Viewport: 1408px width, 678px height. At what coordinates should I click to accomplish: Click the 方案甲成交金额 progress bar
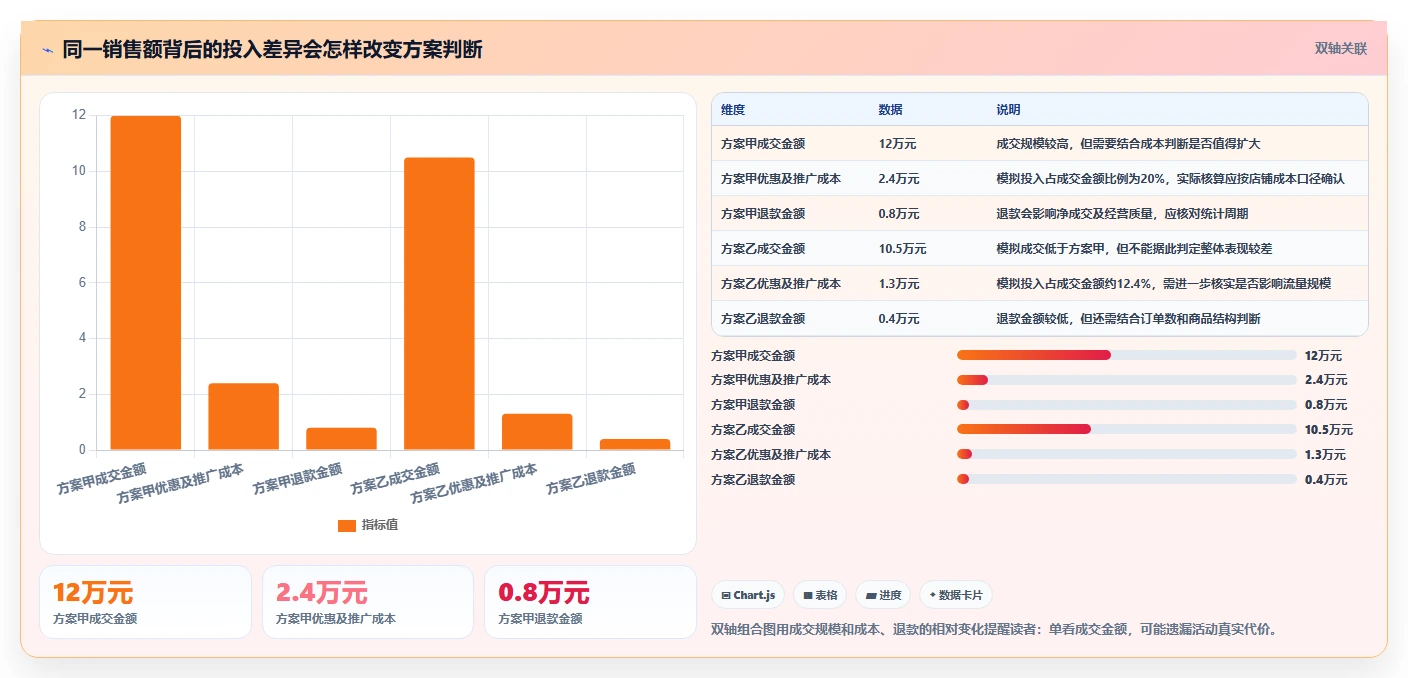(x=1127, y=355)
